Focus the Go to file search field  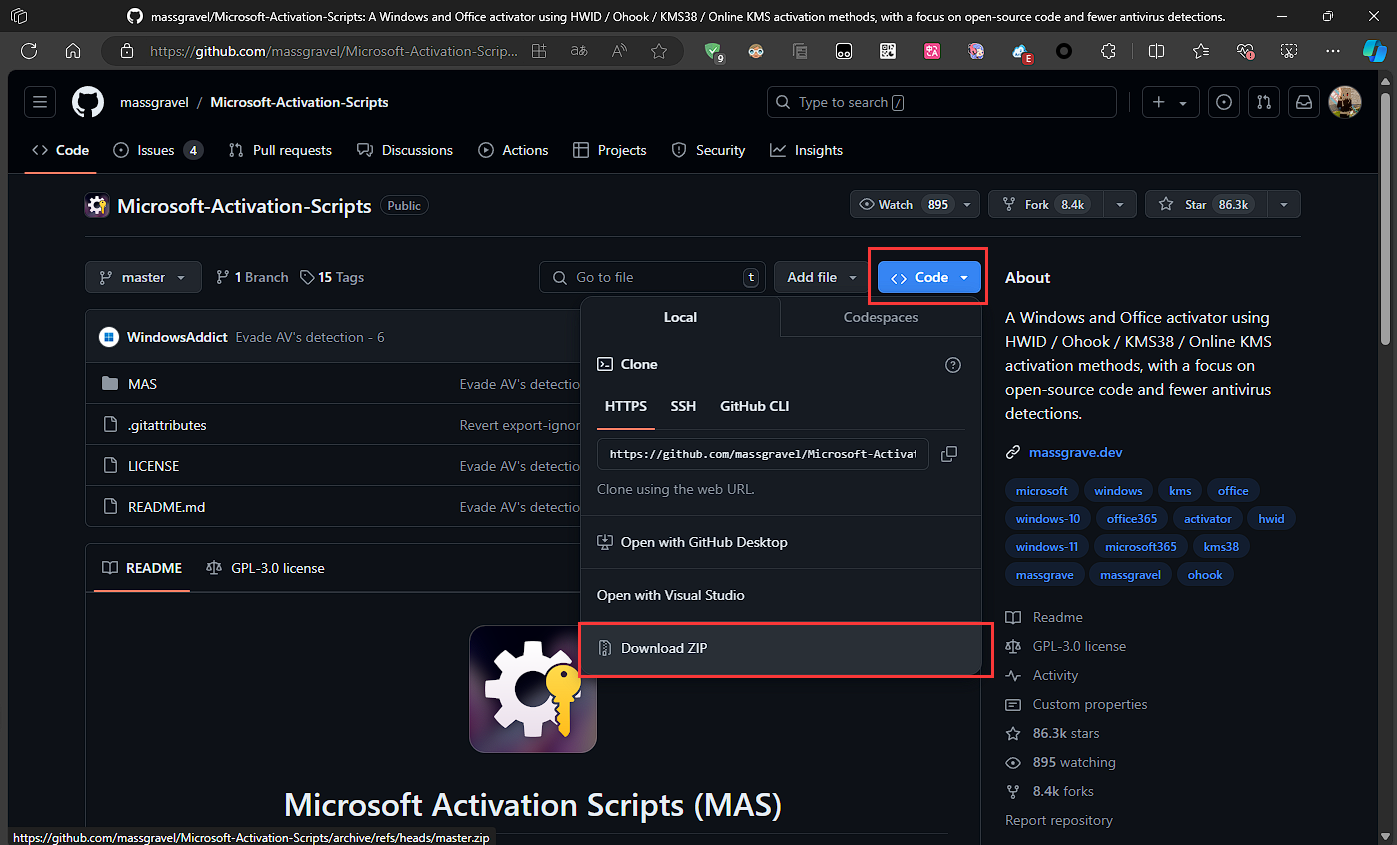coord(652,277)
